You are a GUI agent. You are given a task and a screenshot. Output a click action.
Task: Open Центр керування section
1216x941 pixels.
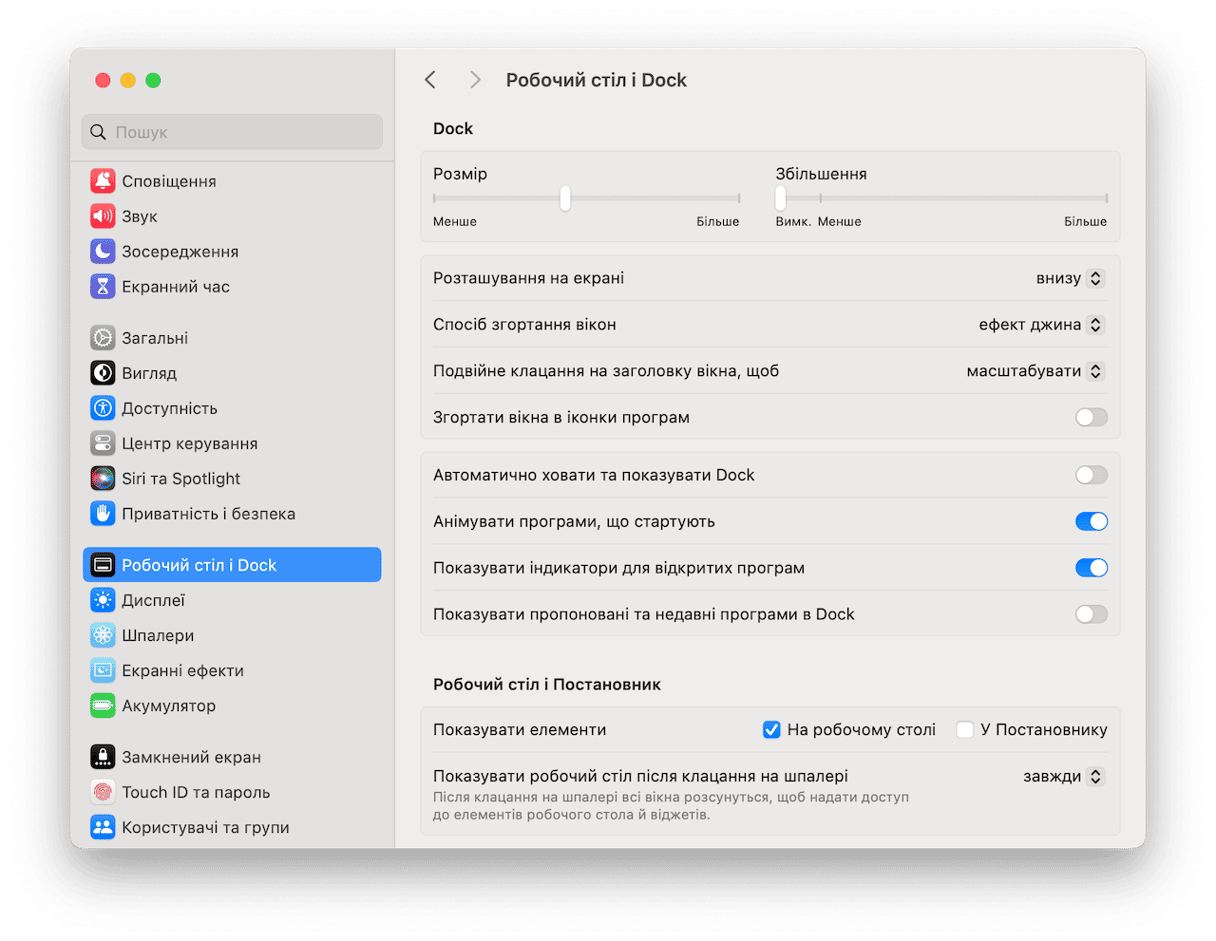coord(232,443)
